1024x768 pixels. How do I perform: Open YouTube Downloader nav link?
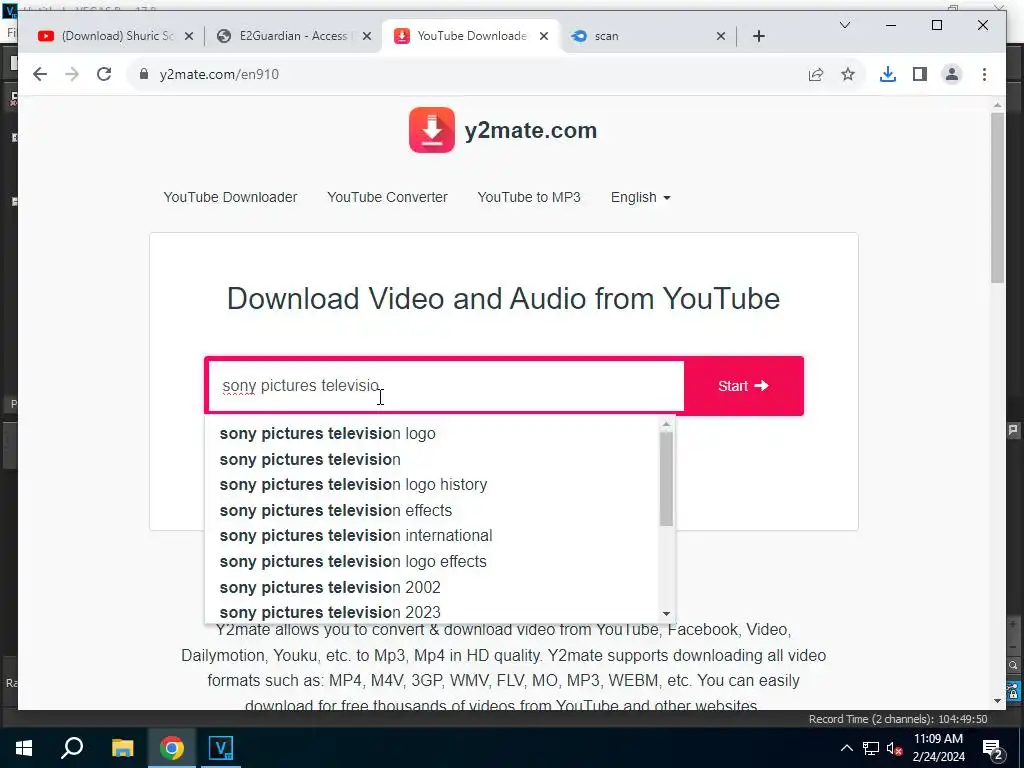click(x=230, y=197)
